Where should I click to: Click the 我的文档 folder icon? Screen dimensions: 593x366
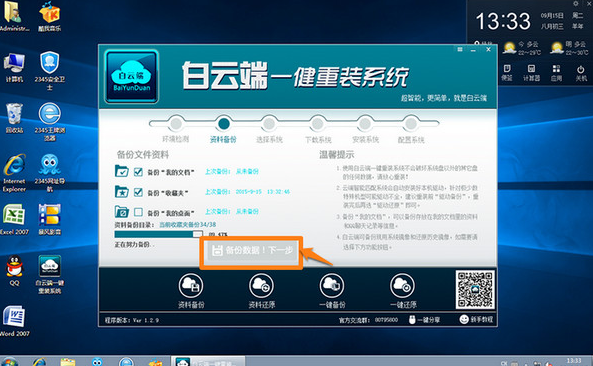(x=122, y=171)
